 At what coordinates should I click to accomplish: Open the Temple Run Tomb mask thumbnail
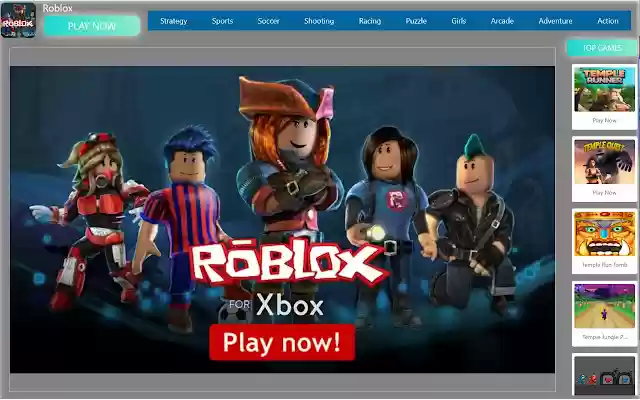pyautogui.click(x=604, y=234)
